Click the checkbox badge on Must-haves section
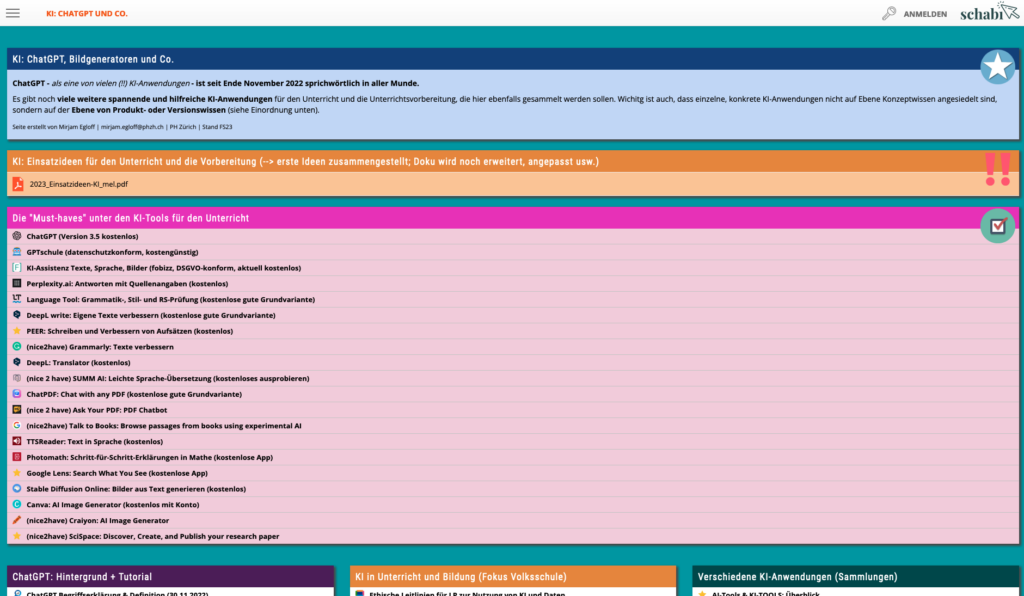Viewport: 1024px width, 596px height. [x=997, y=226]
